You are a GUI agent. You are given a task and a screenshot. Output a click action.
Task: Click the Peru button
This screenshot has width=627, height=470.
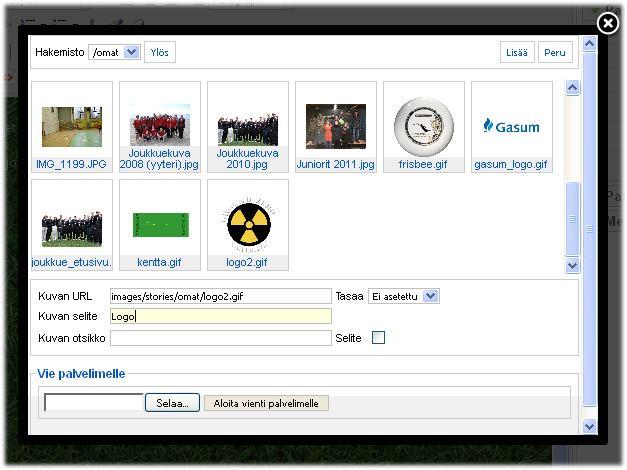(555, 52)
